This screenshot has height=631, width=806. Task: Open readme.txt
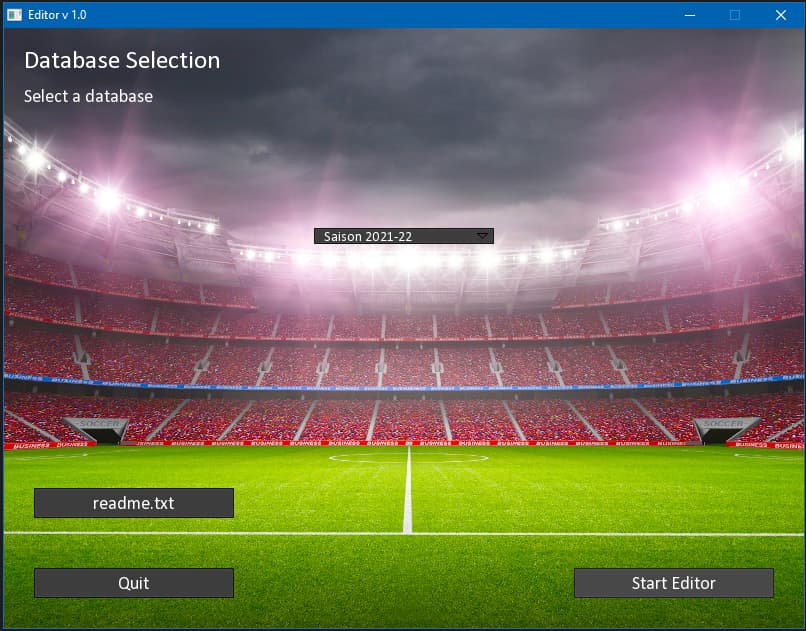click(x=134, y=503)
